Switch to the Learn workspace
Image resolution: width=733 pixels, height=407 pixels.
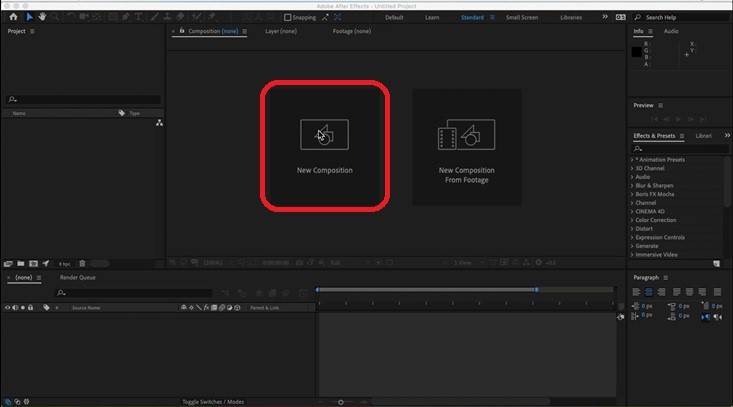432,17
